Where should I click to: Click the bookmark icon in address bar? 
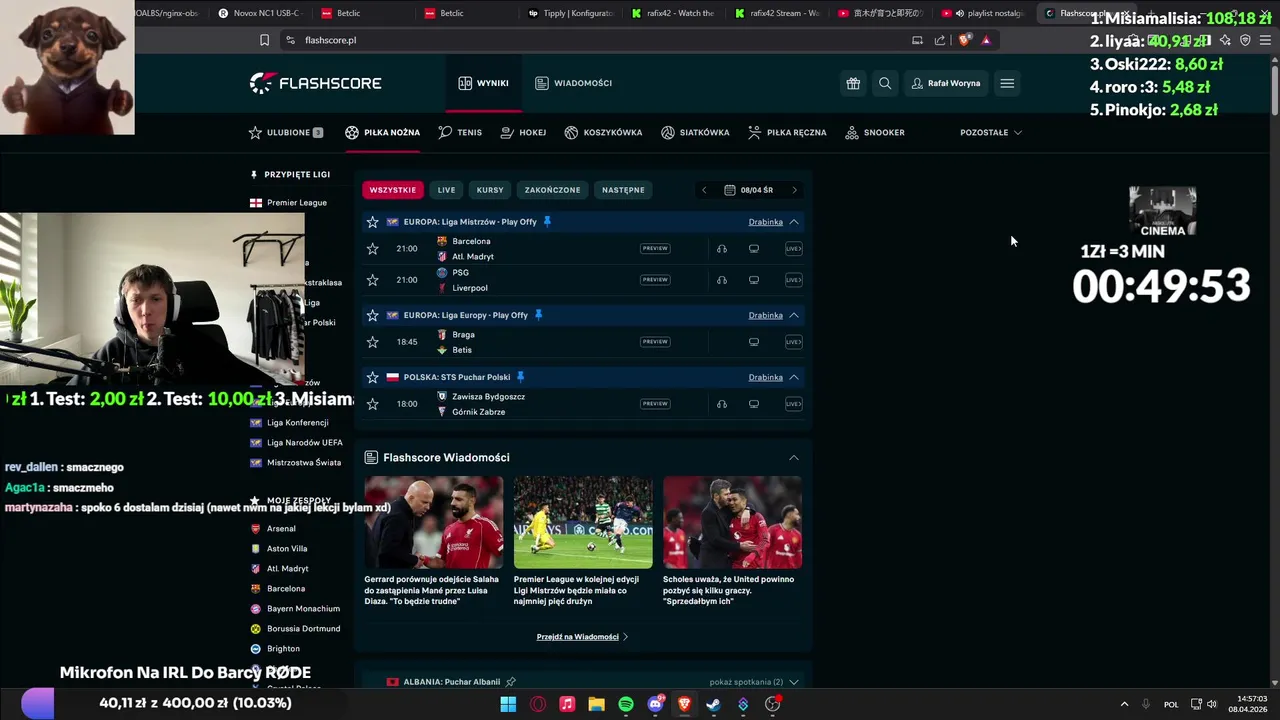click(x=264, y=40)
